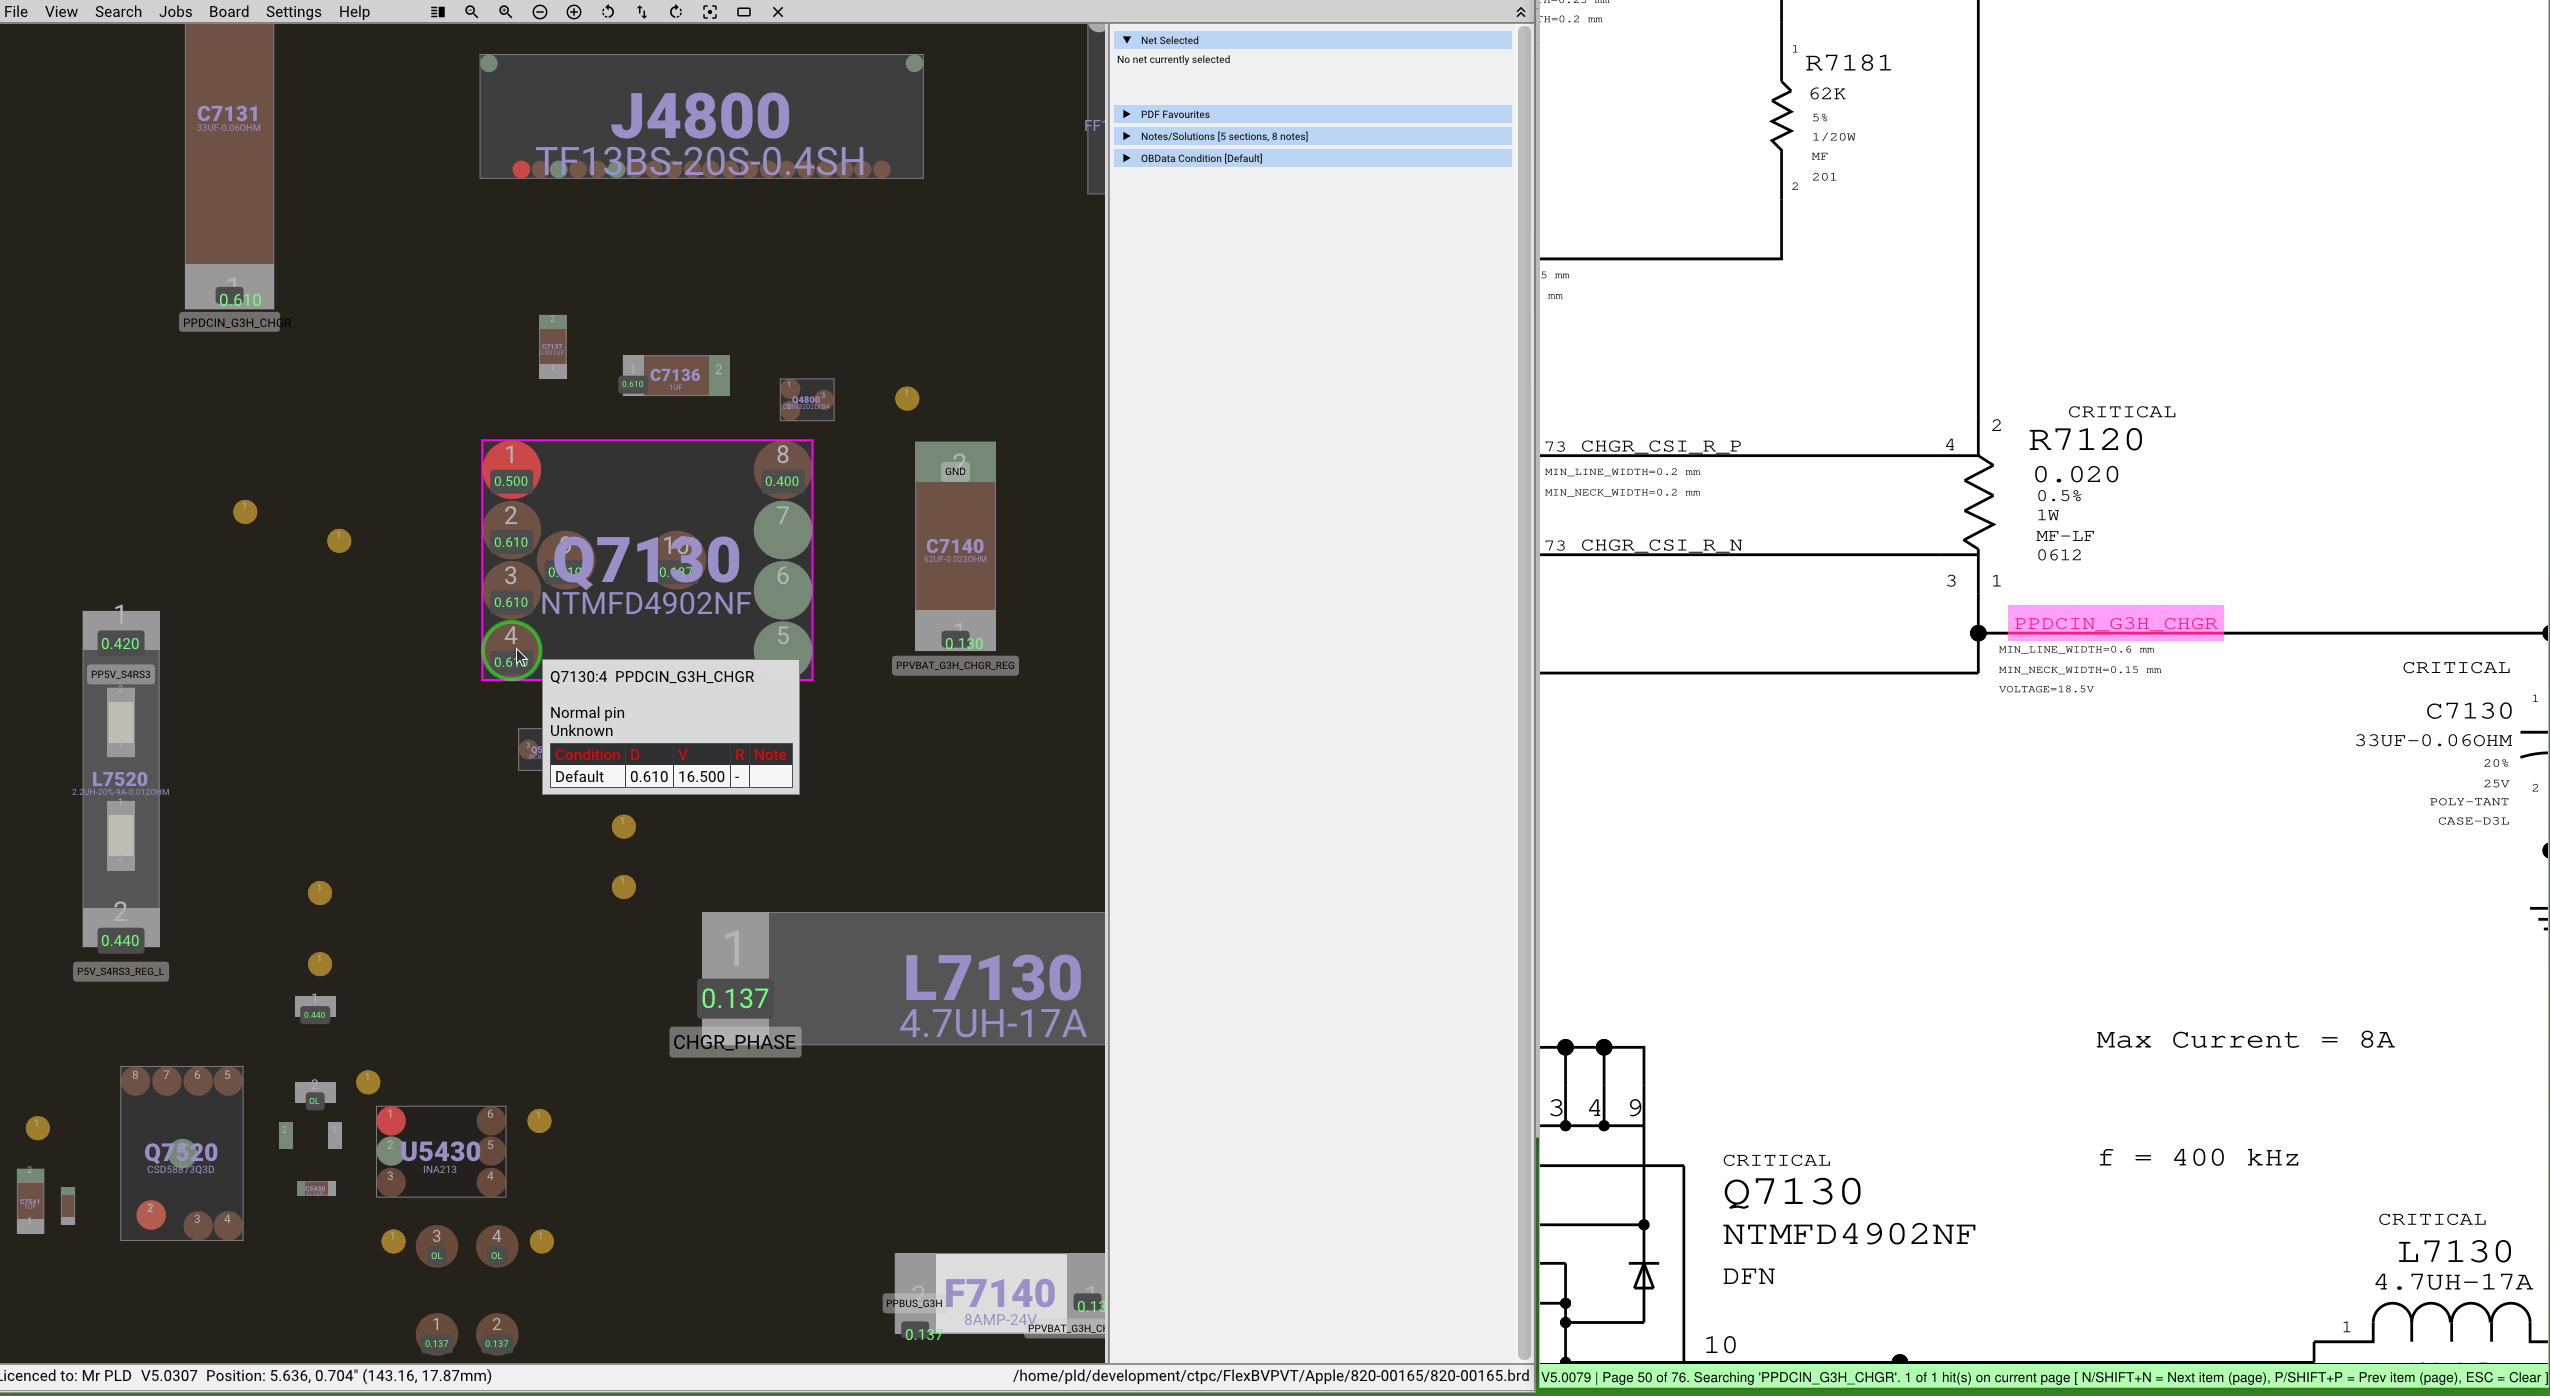Click the highlighted PPDCIN_G3H_CHGR schematic net
The height and width of the screenshot is (1396, 2550).
[x=2115, y=623]
